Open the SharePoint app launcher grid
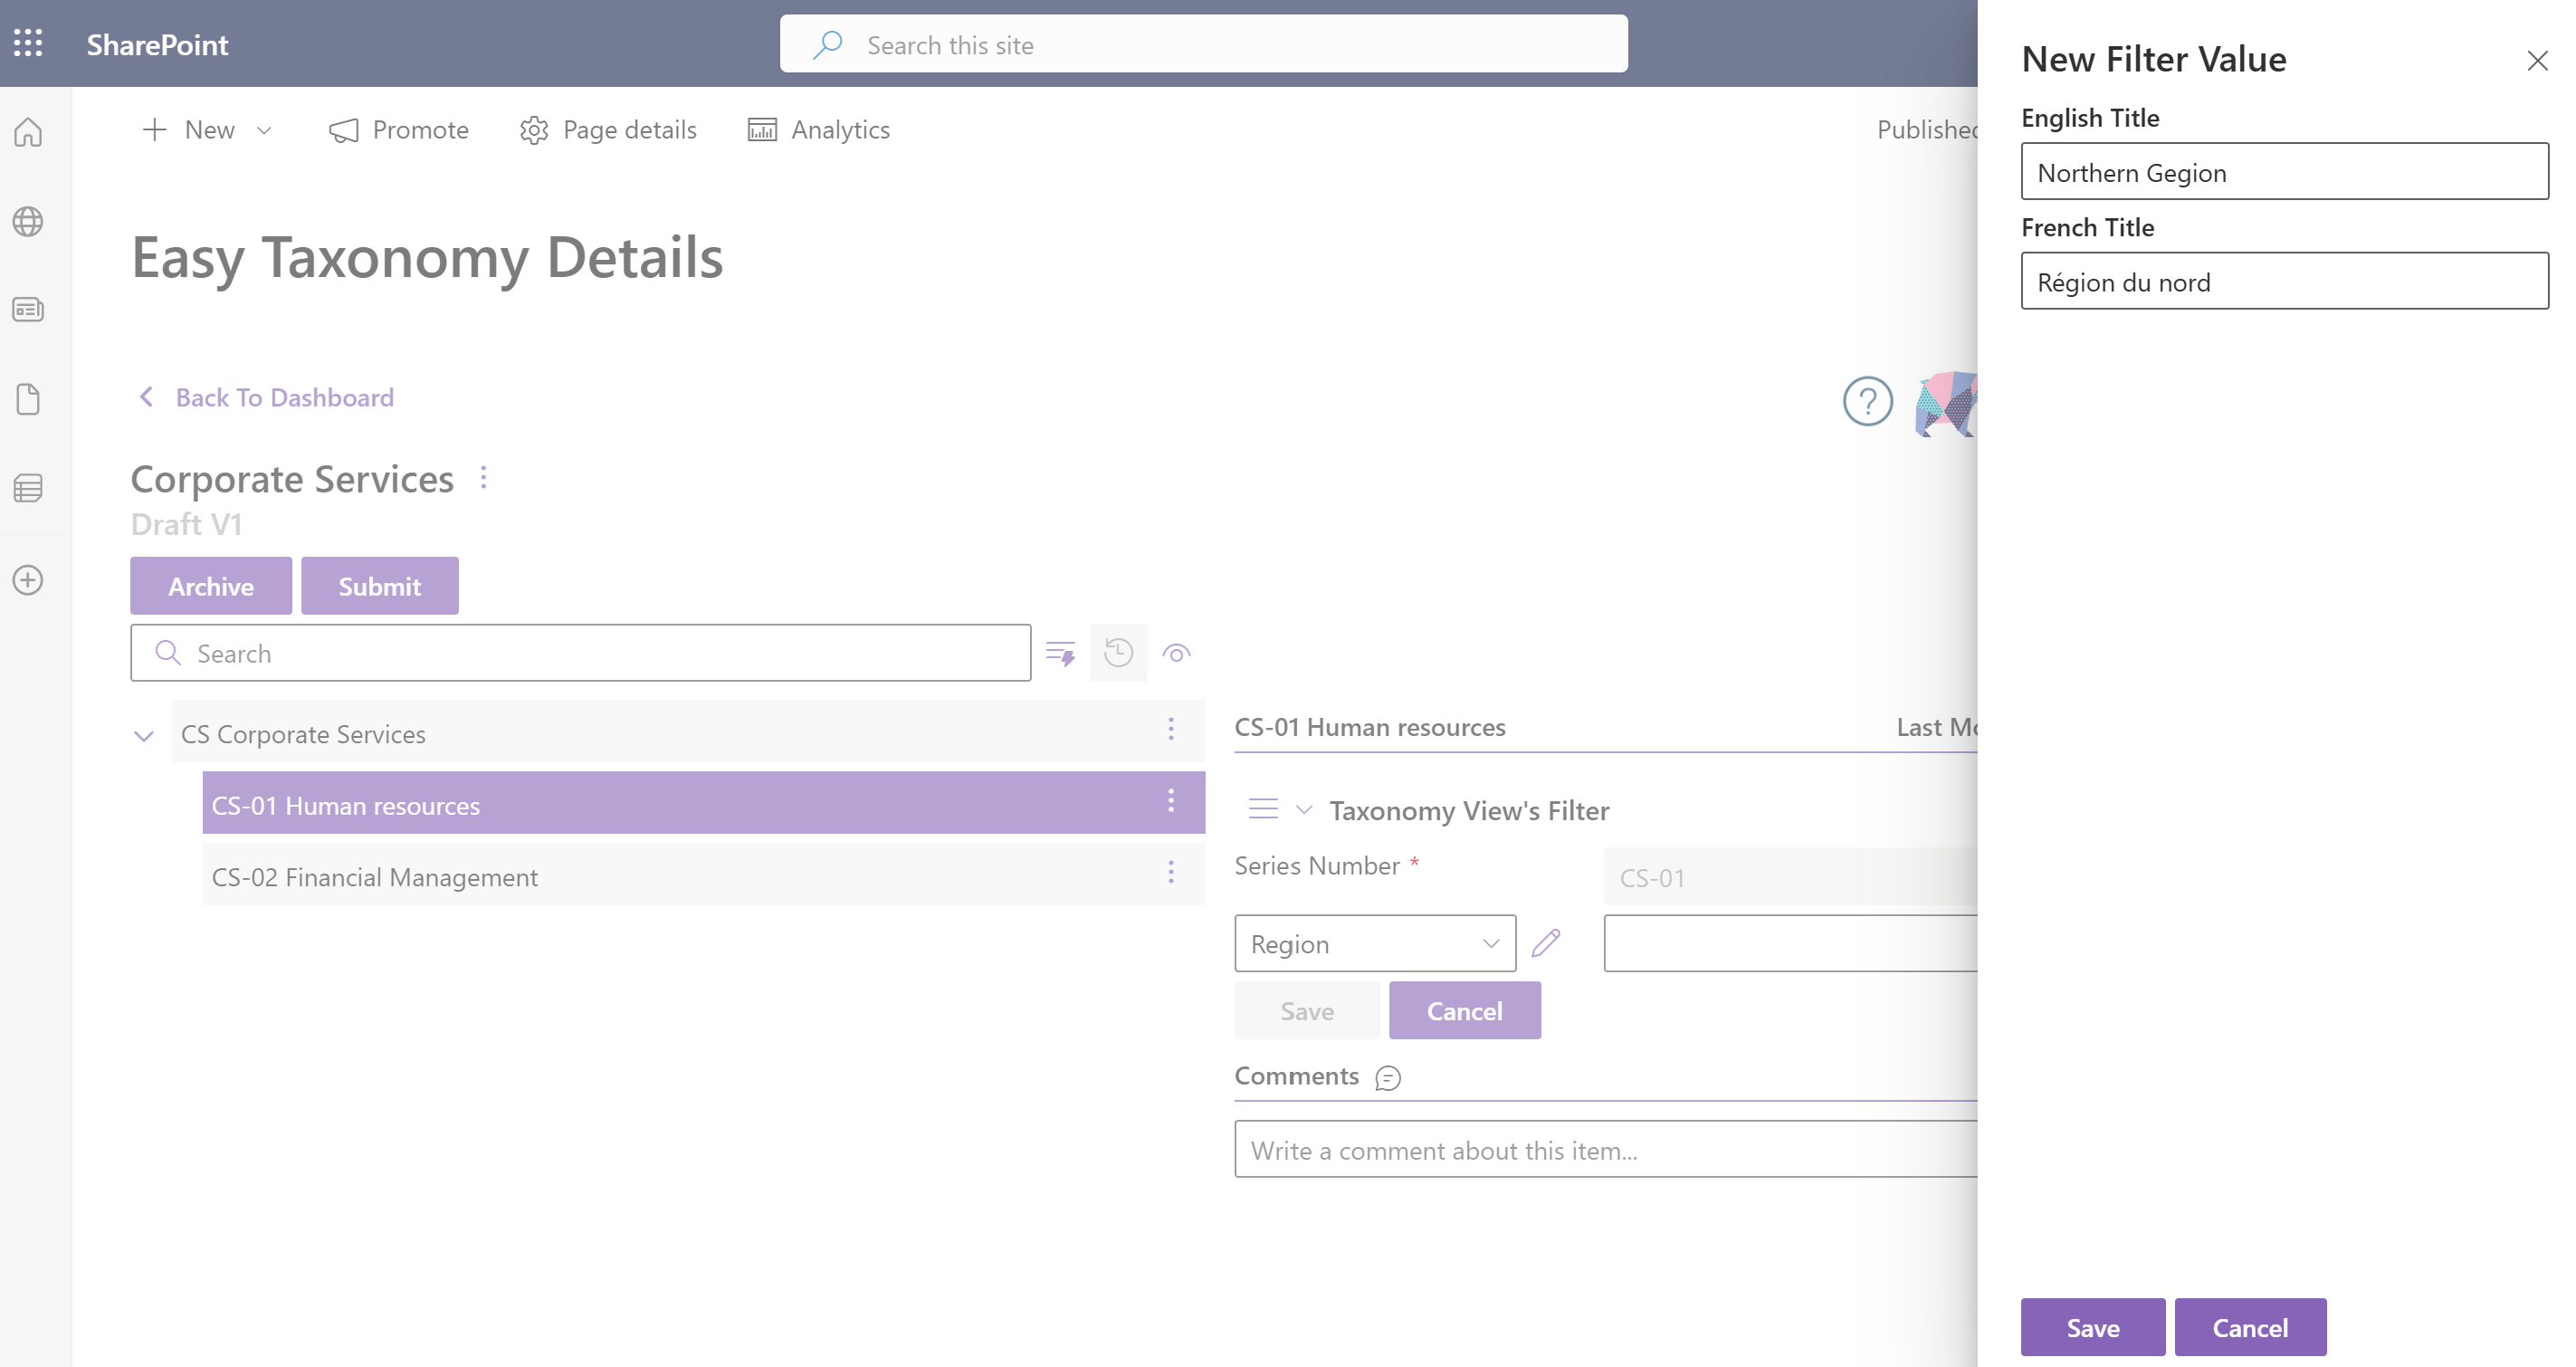2576x1367 pixels. click(x=28, y=43)
